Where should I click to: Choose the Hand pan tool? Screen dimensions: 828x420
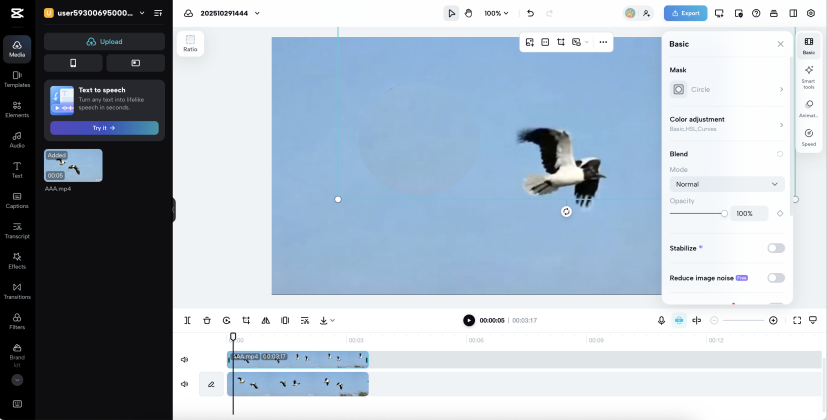point(468,13)
